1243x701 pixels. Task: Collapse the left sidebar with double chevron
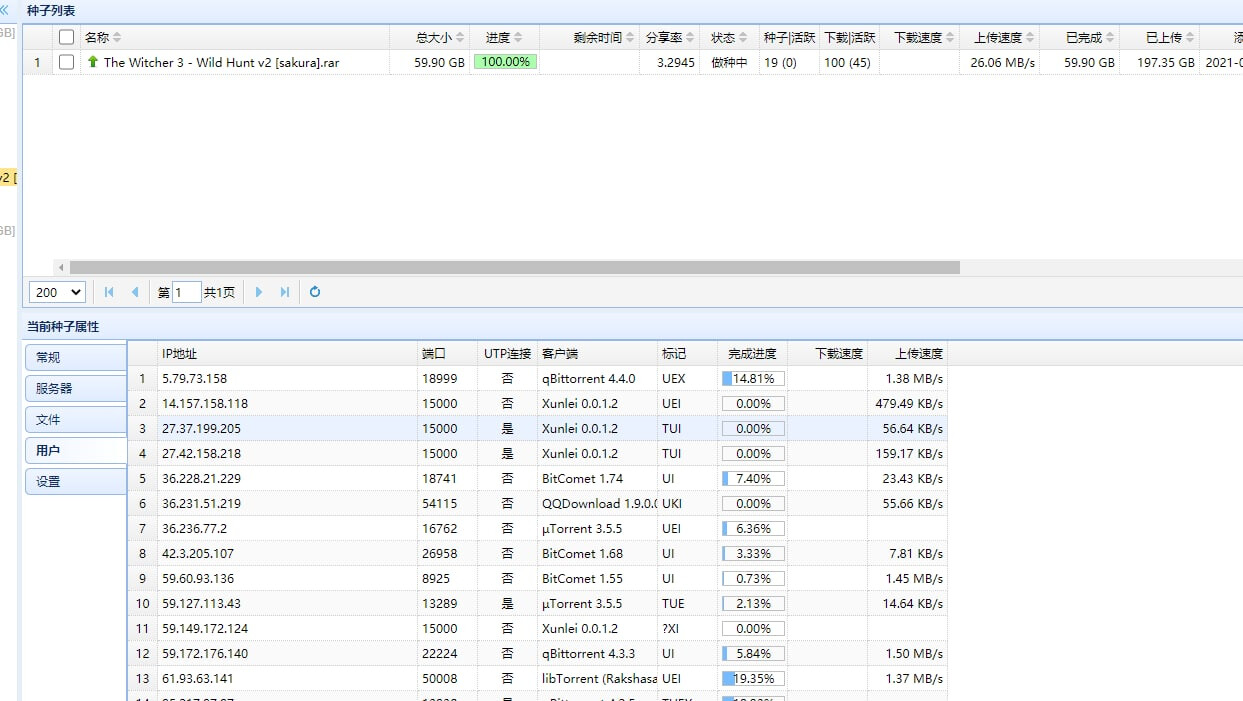click(5, 9)
